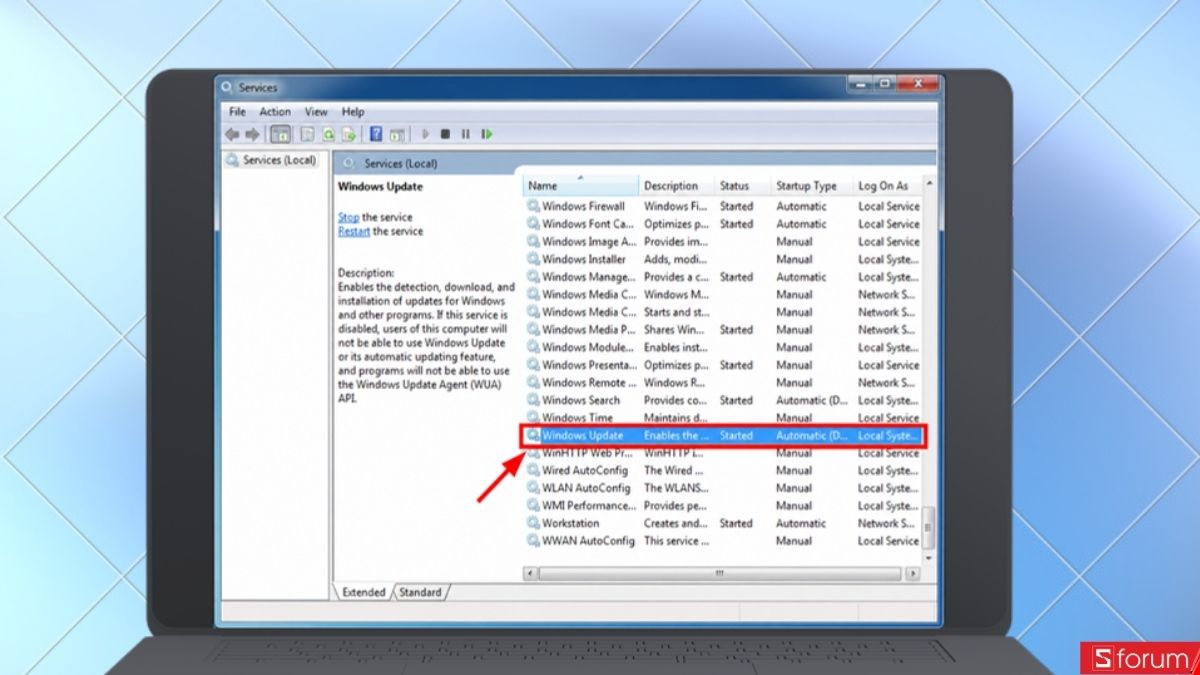Viewport: 1200px width, 675px height.
Task: Click the Back arrow toolbar icon
Action: point(232,134)
